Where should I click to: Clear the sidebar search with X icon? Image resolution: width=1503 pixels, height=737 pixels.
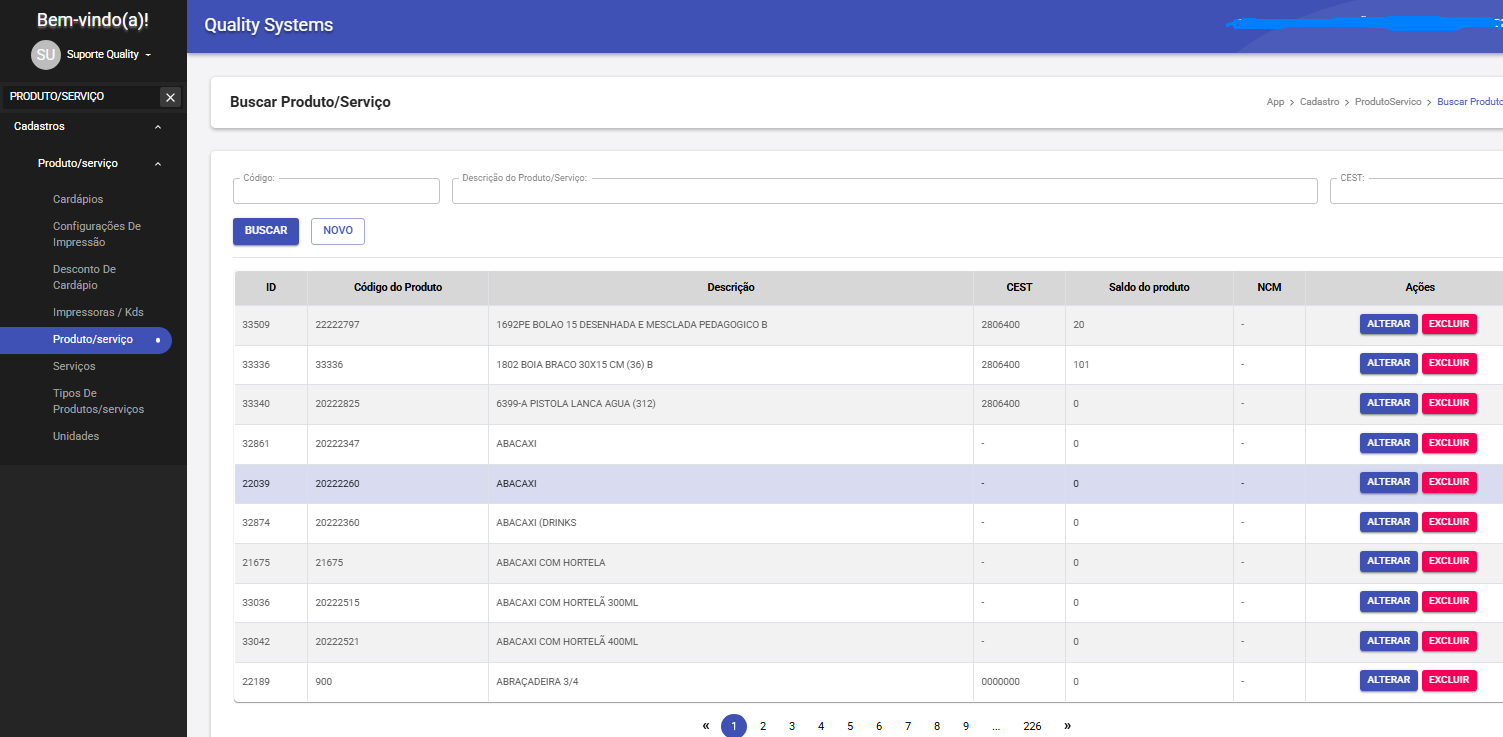[171, 97]
